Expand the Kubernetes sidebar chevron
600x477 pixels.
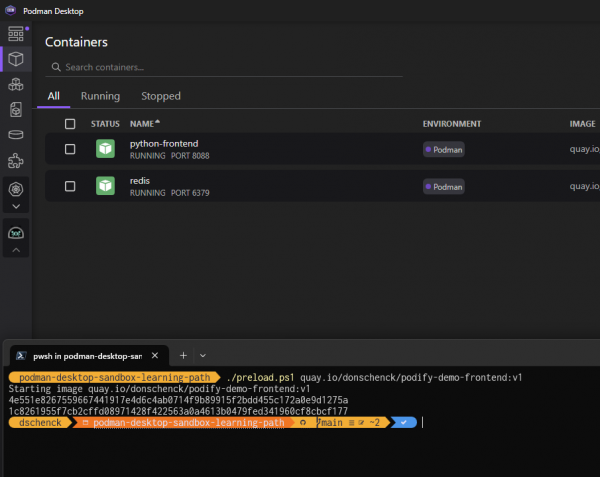pyautogui.click(x=15, y=206)
